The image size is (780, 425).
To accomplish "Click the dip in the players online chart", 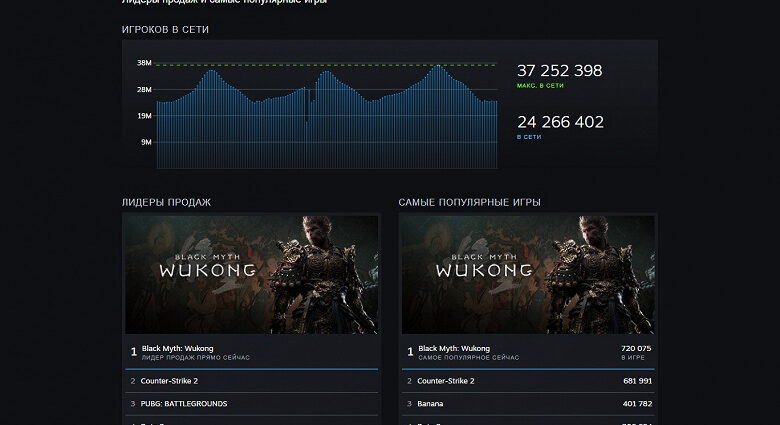I will point(307,107).
